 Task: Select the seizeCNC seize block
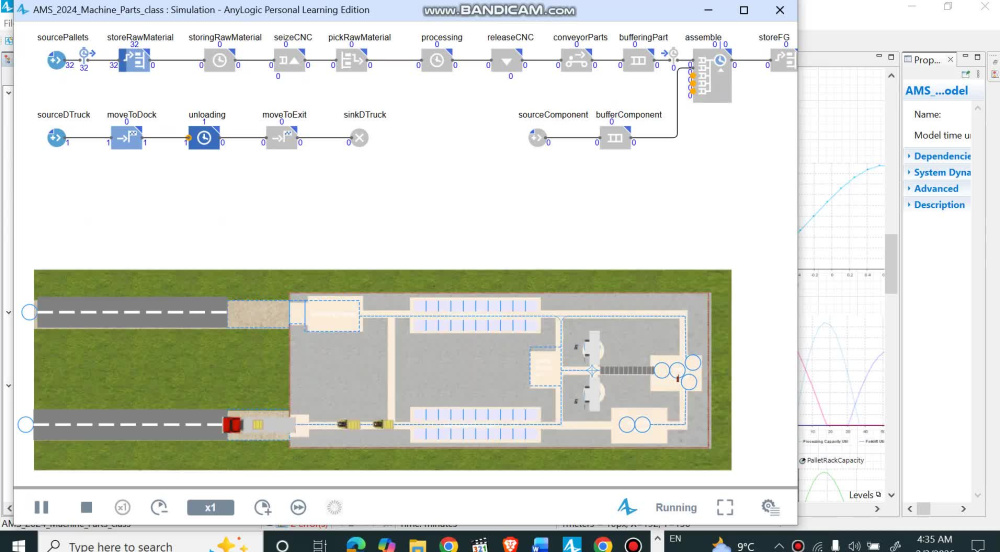[x=290, y=61]
